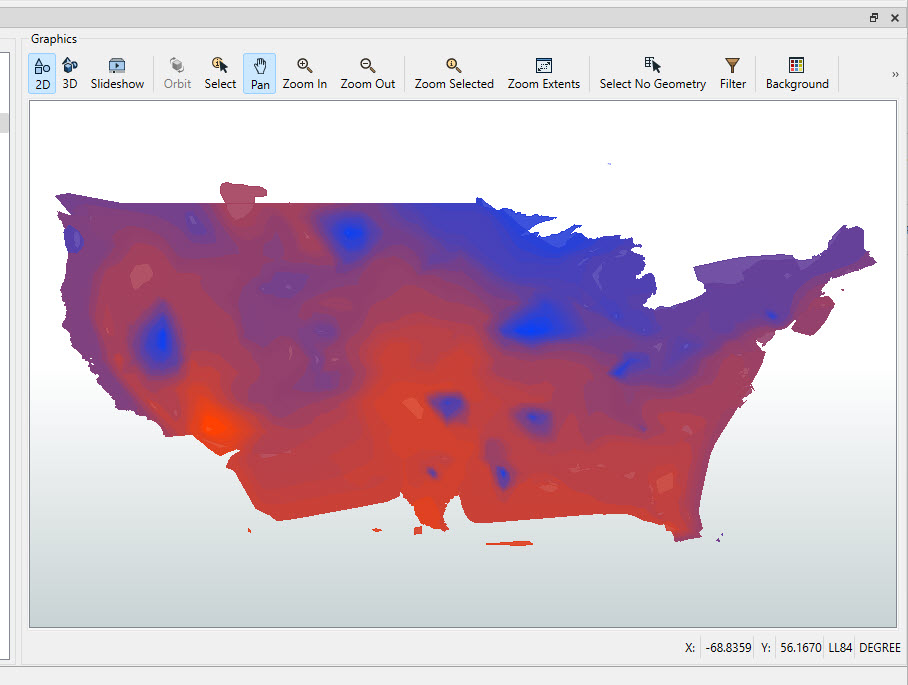Zoom to full extents

click(x=544, y=74)
